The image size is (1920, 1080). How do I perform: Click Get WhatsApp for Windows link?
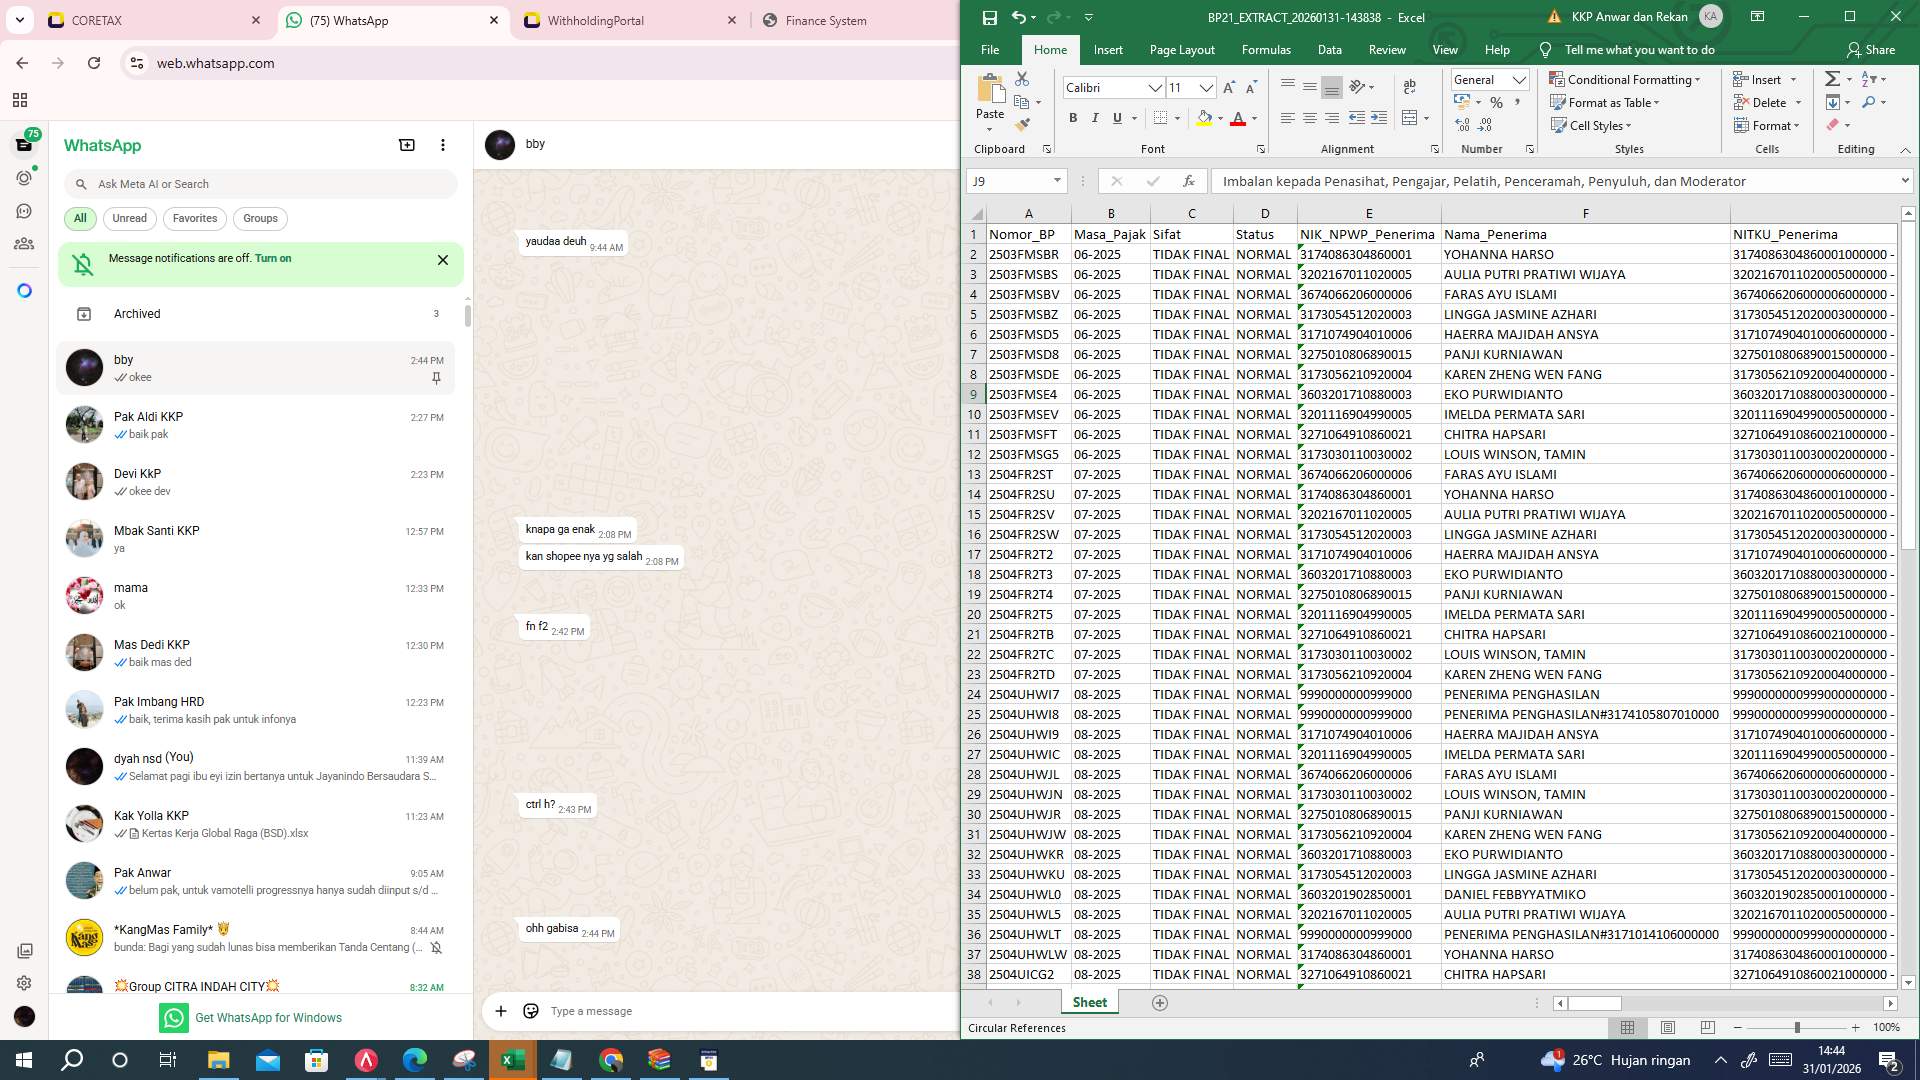click(x=268, y=1017)
